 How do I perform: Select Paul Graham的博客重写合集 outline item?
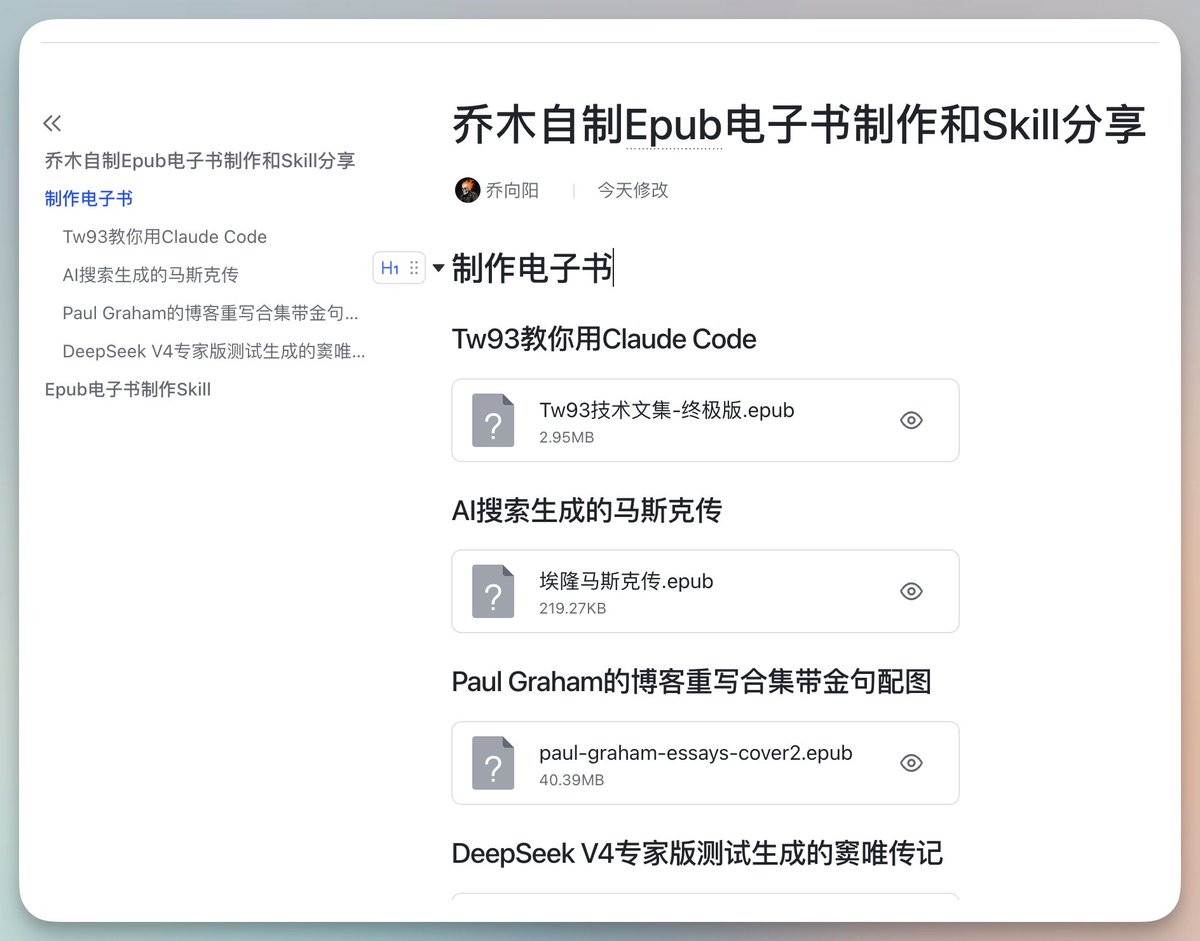click(210, 313)
